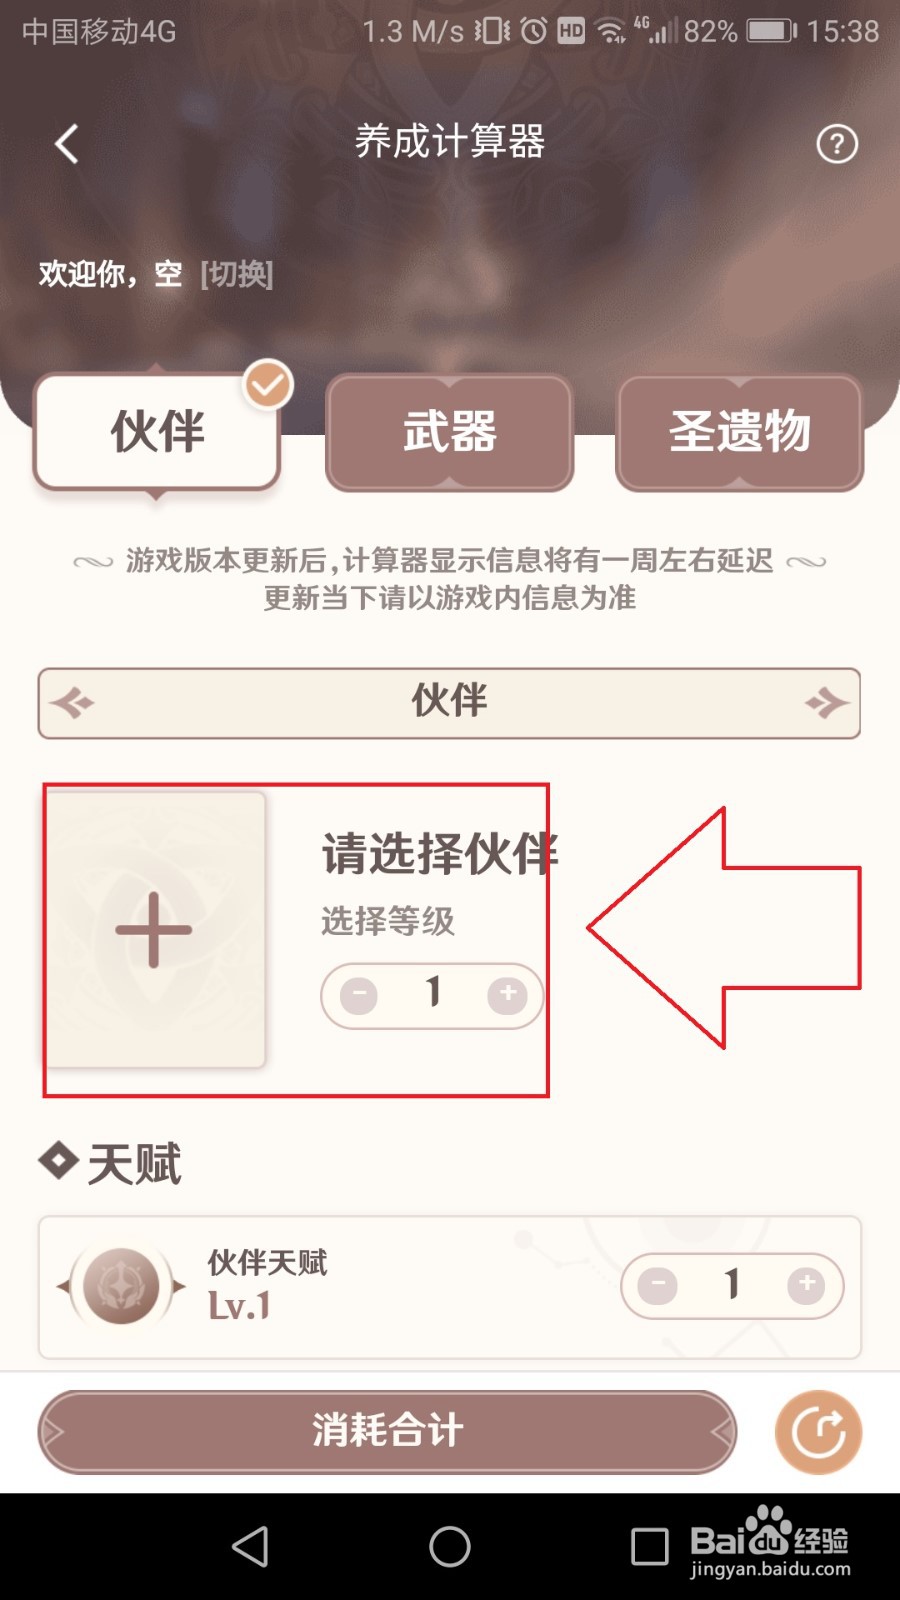The height and width of the screenshot is (1600, 900).
Task: Tap the companion level number field
Action: (x=433, y=993)
